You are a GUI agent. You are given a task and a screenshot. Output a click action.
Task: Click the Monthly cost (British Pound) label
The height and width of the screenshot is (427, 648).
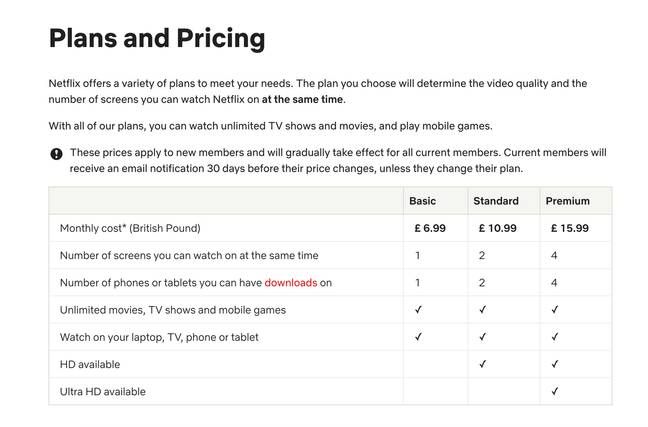click(x=130, y=228)
